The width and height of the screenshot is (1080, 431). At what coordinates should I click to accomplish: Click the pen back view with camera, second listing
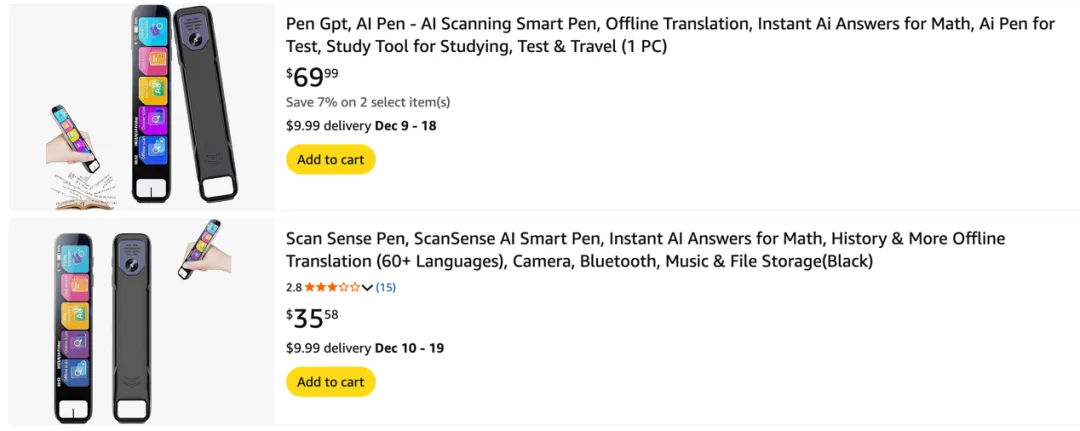pos(132,325)
